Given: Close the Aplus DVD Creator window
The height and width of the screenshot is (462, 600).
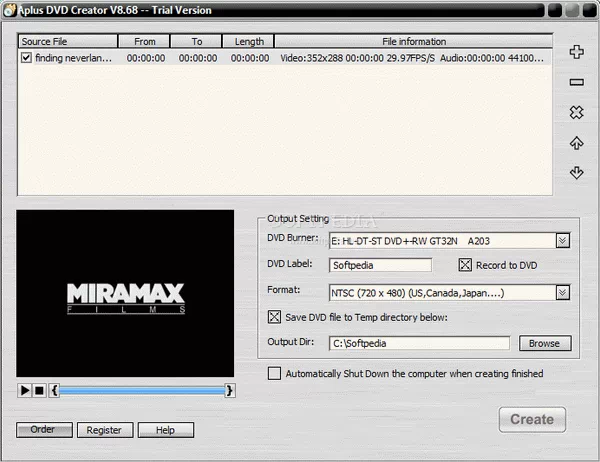Looking at the screenshot, I should (x=590, y=10).
